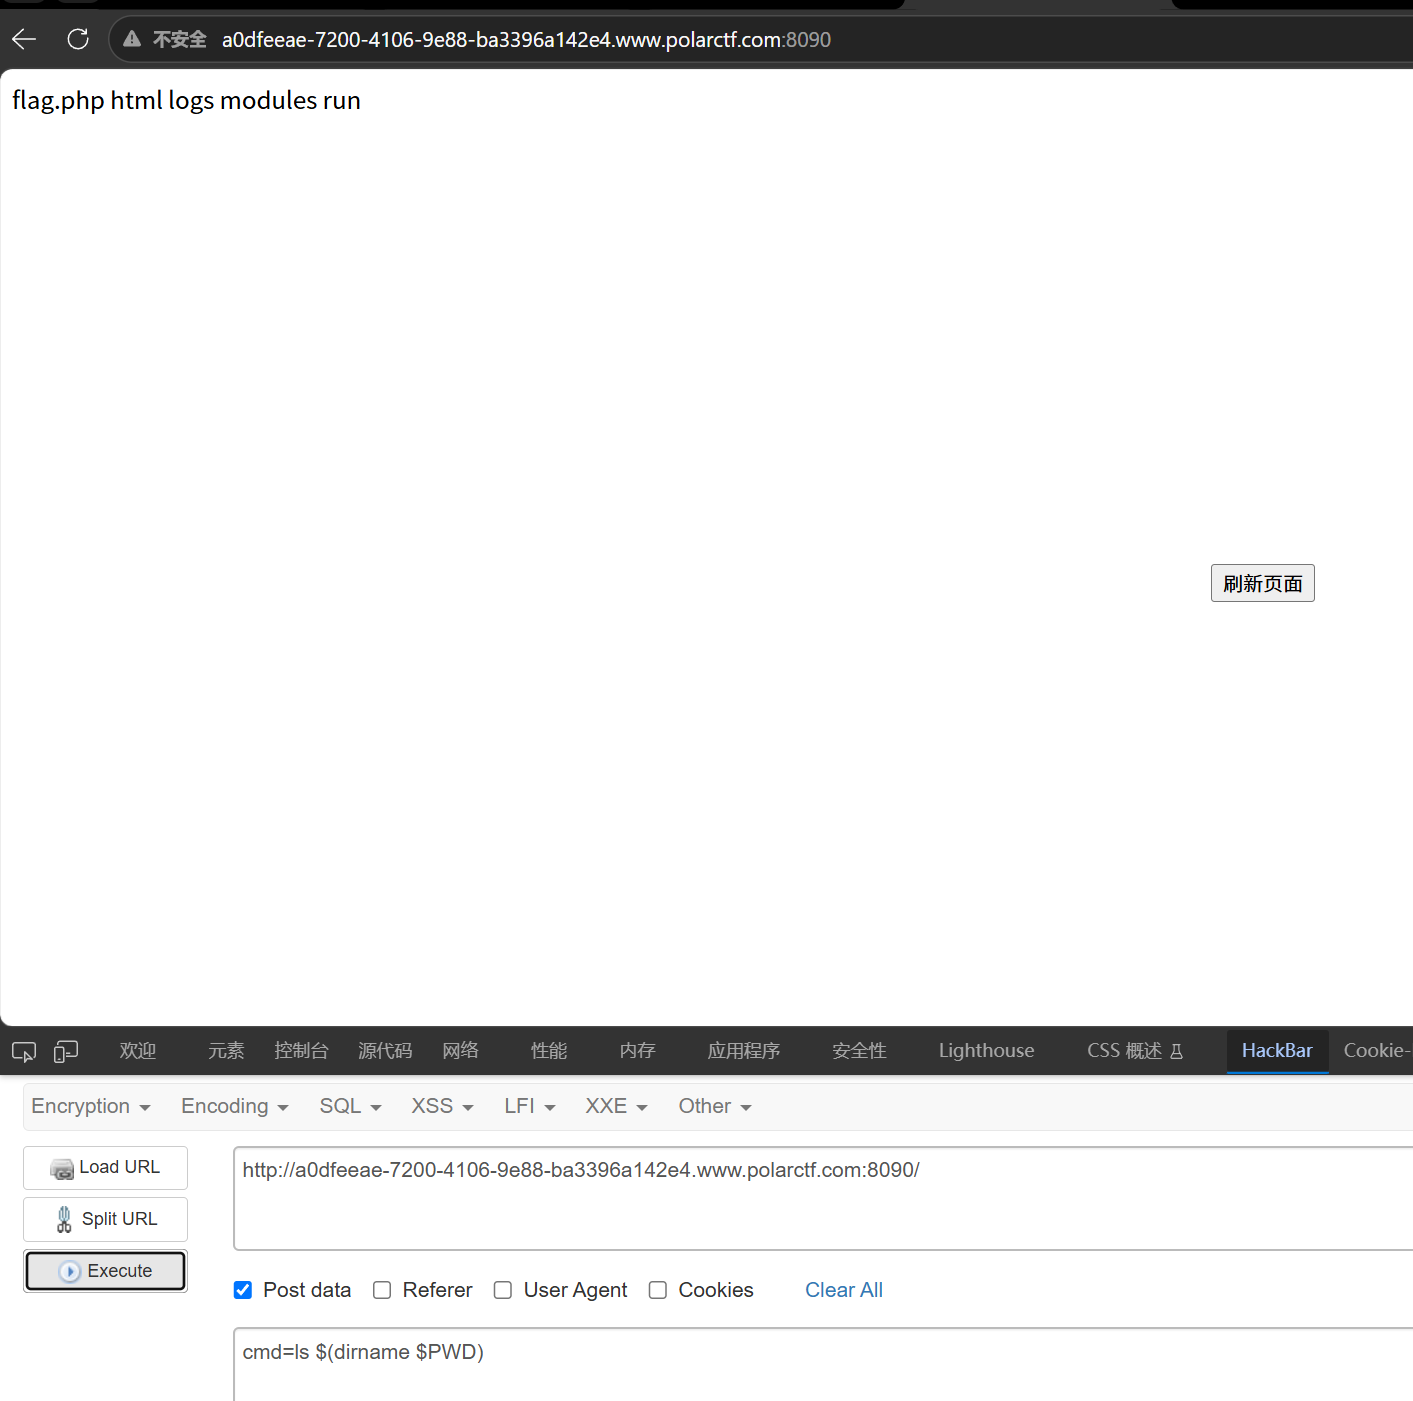Tick the Cookies checkbox
This screenshot has height=1401, width=1413.
(658, 1290)
